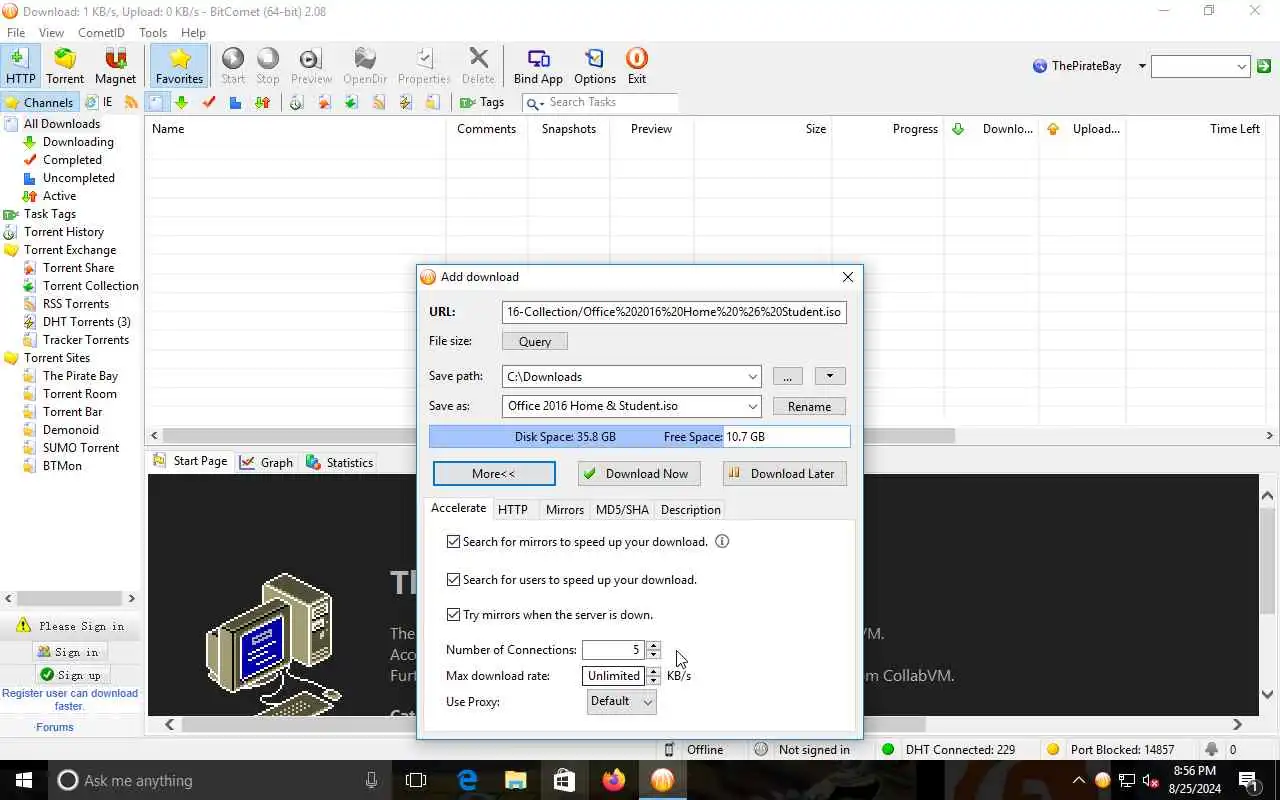Open File Explorer from the taskbar
The width and height of the screenshot is (1280, 800).
pos(515,780)
